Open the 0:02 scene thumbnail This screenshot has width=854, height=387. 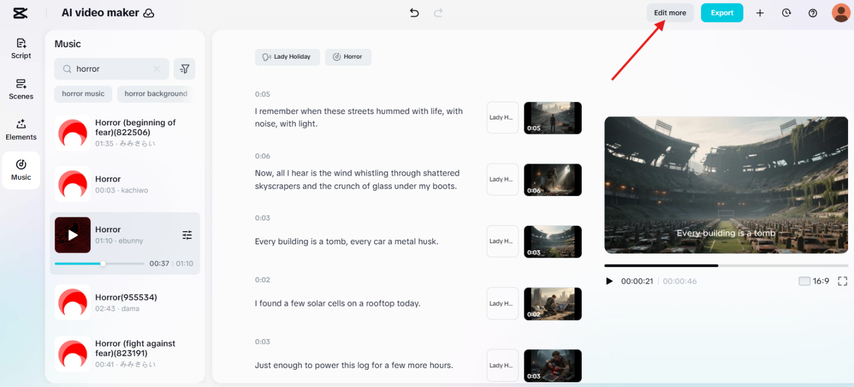click(553, 304)
